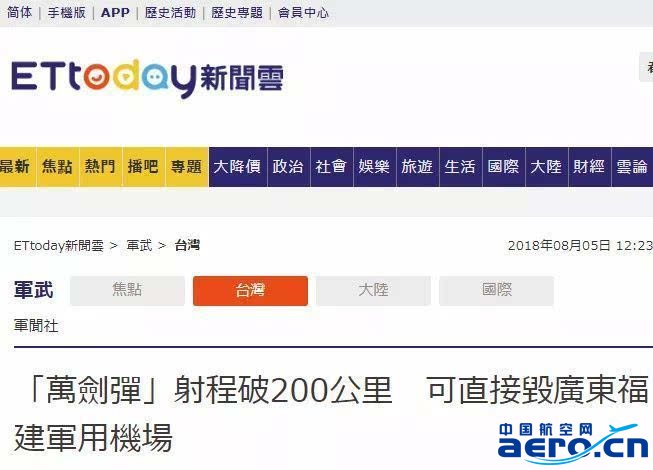Open the 社會 navigation item
Screen dimensions: 653x470
point(331,167)
